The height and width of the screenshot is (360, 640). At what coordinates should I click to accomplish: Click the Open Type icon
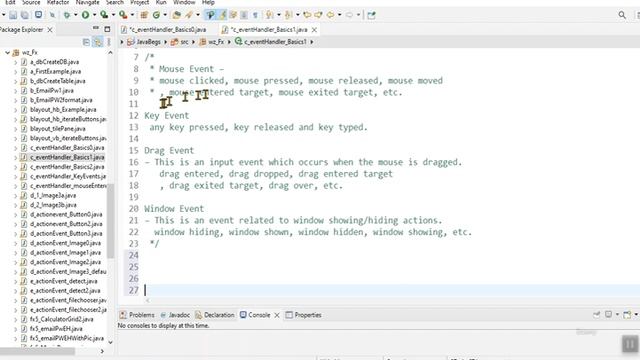(177, 15)
